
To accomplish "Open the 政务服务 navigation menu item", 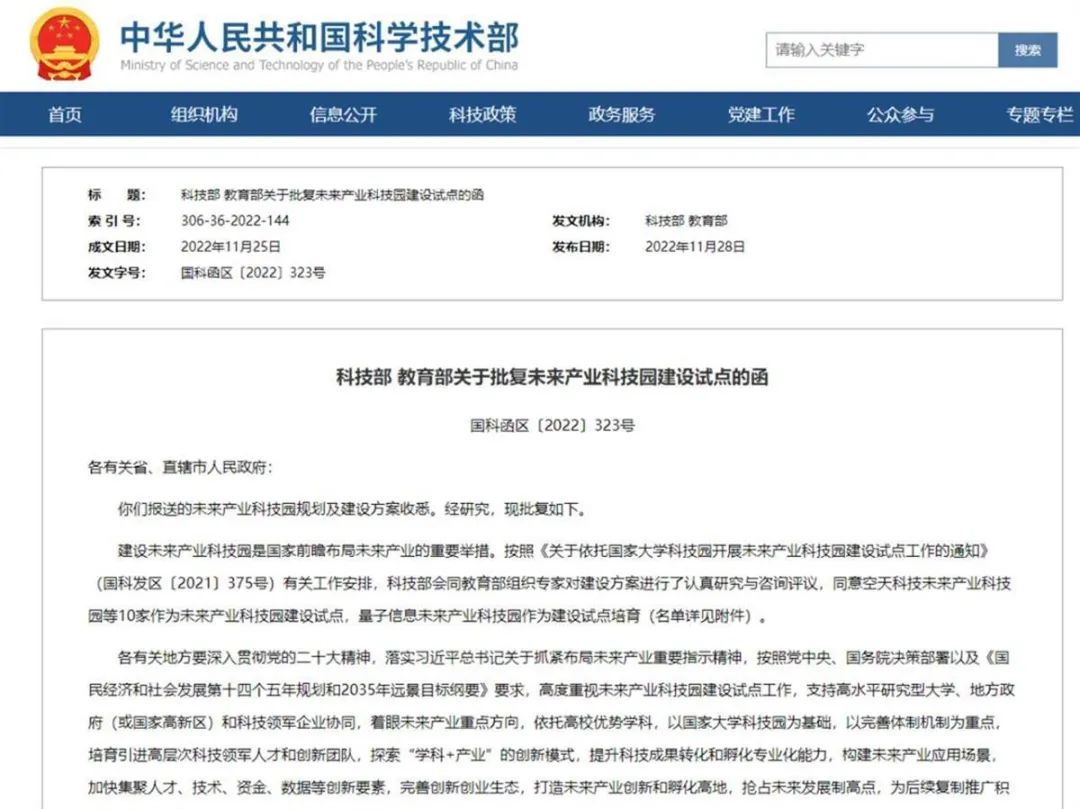I will (x=620, y=115).
